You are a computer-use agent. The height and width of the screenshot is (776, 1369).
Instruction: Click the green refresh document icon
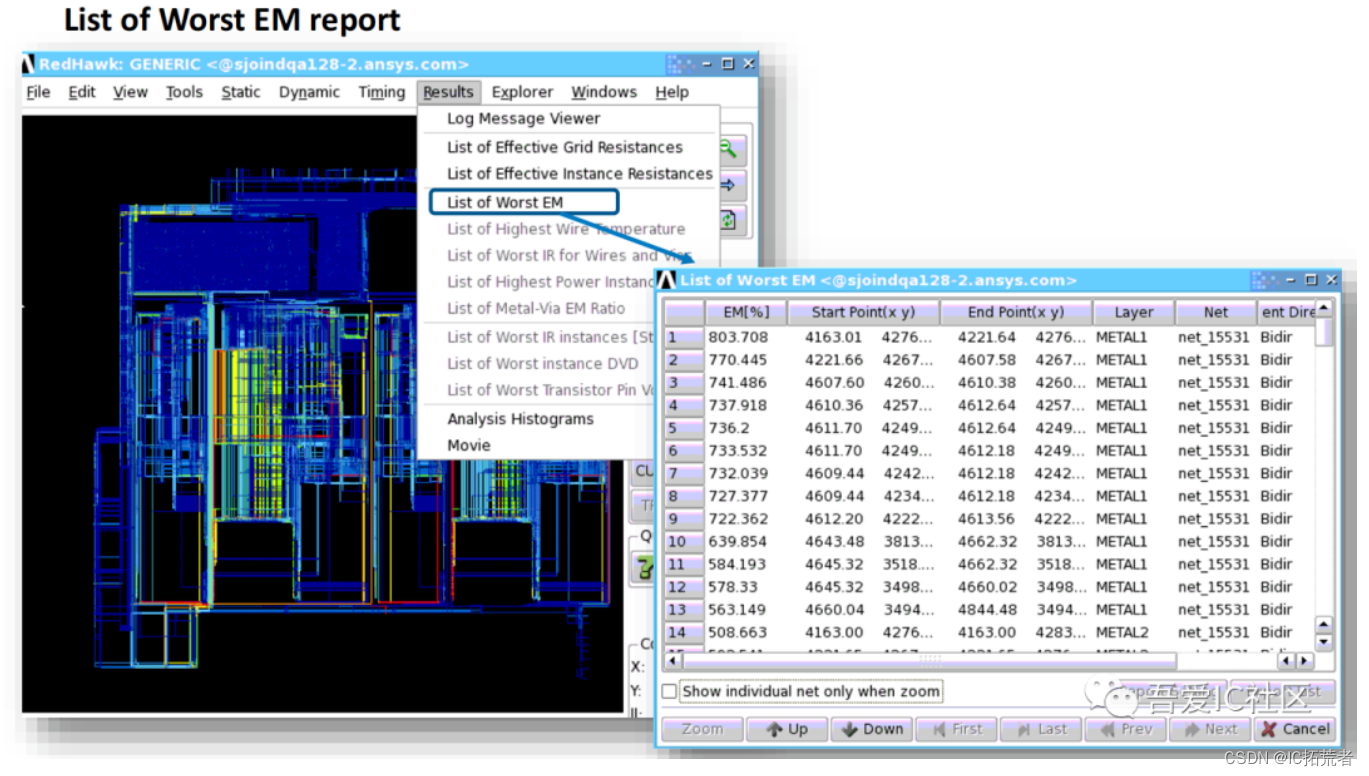pos(728,220)
